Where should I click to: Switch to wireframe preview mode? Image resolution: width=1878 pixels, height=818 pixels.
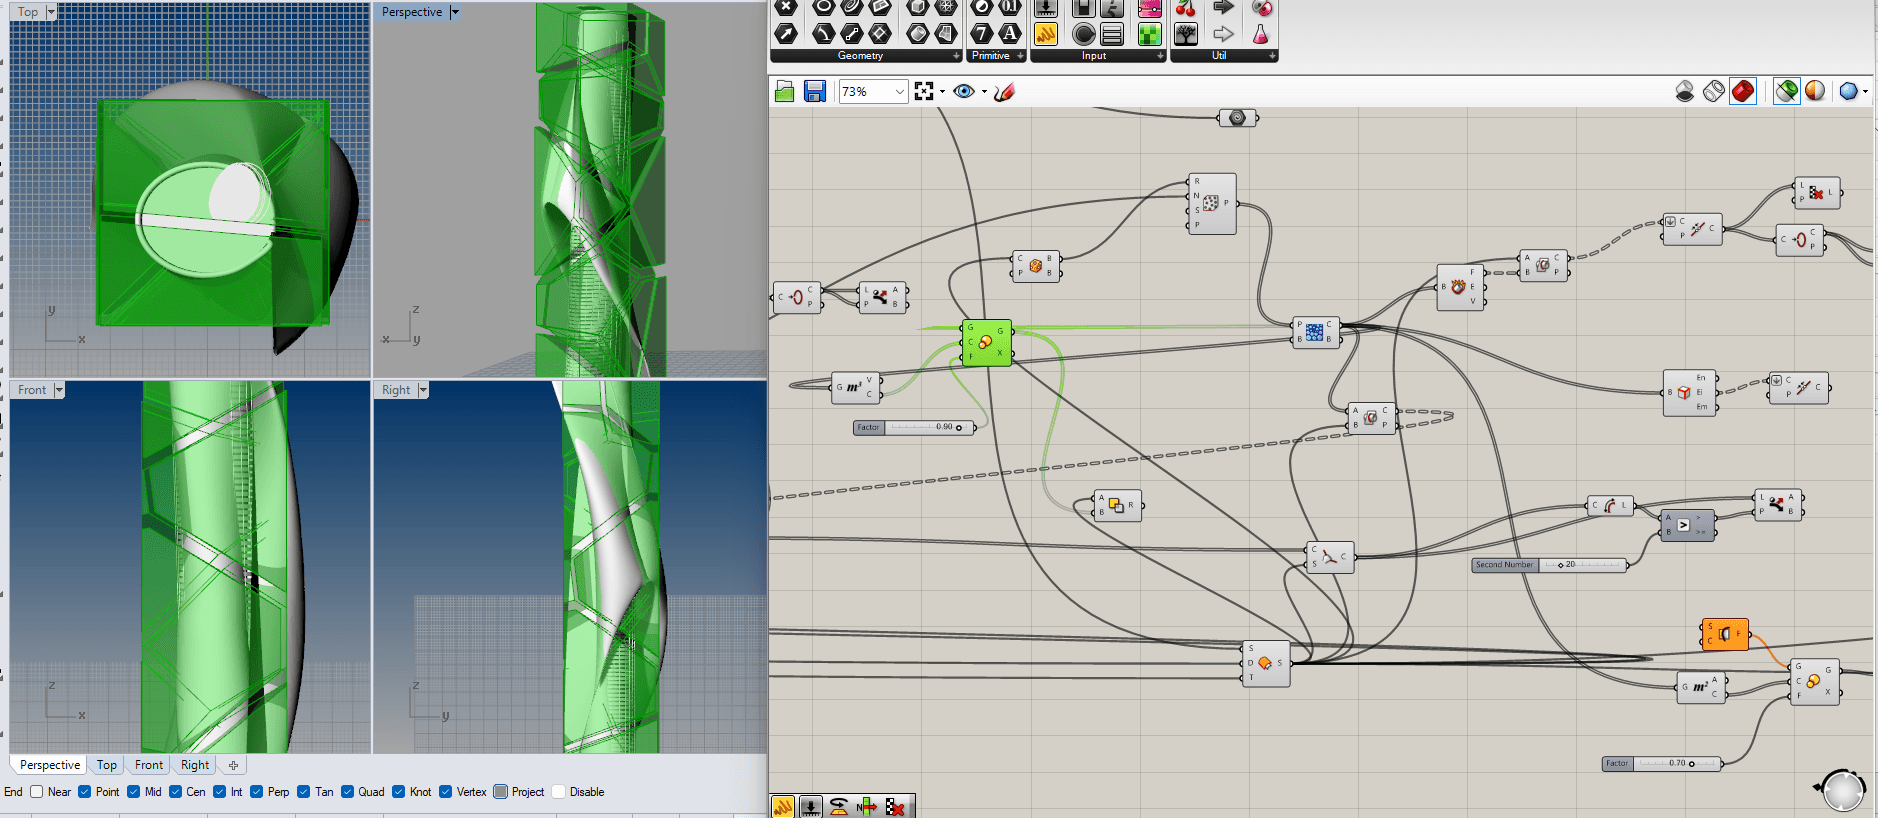pos(1714,92)
